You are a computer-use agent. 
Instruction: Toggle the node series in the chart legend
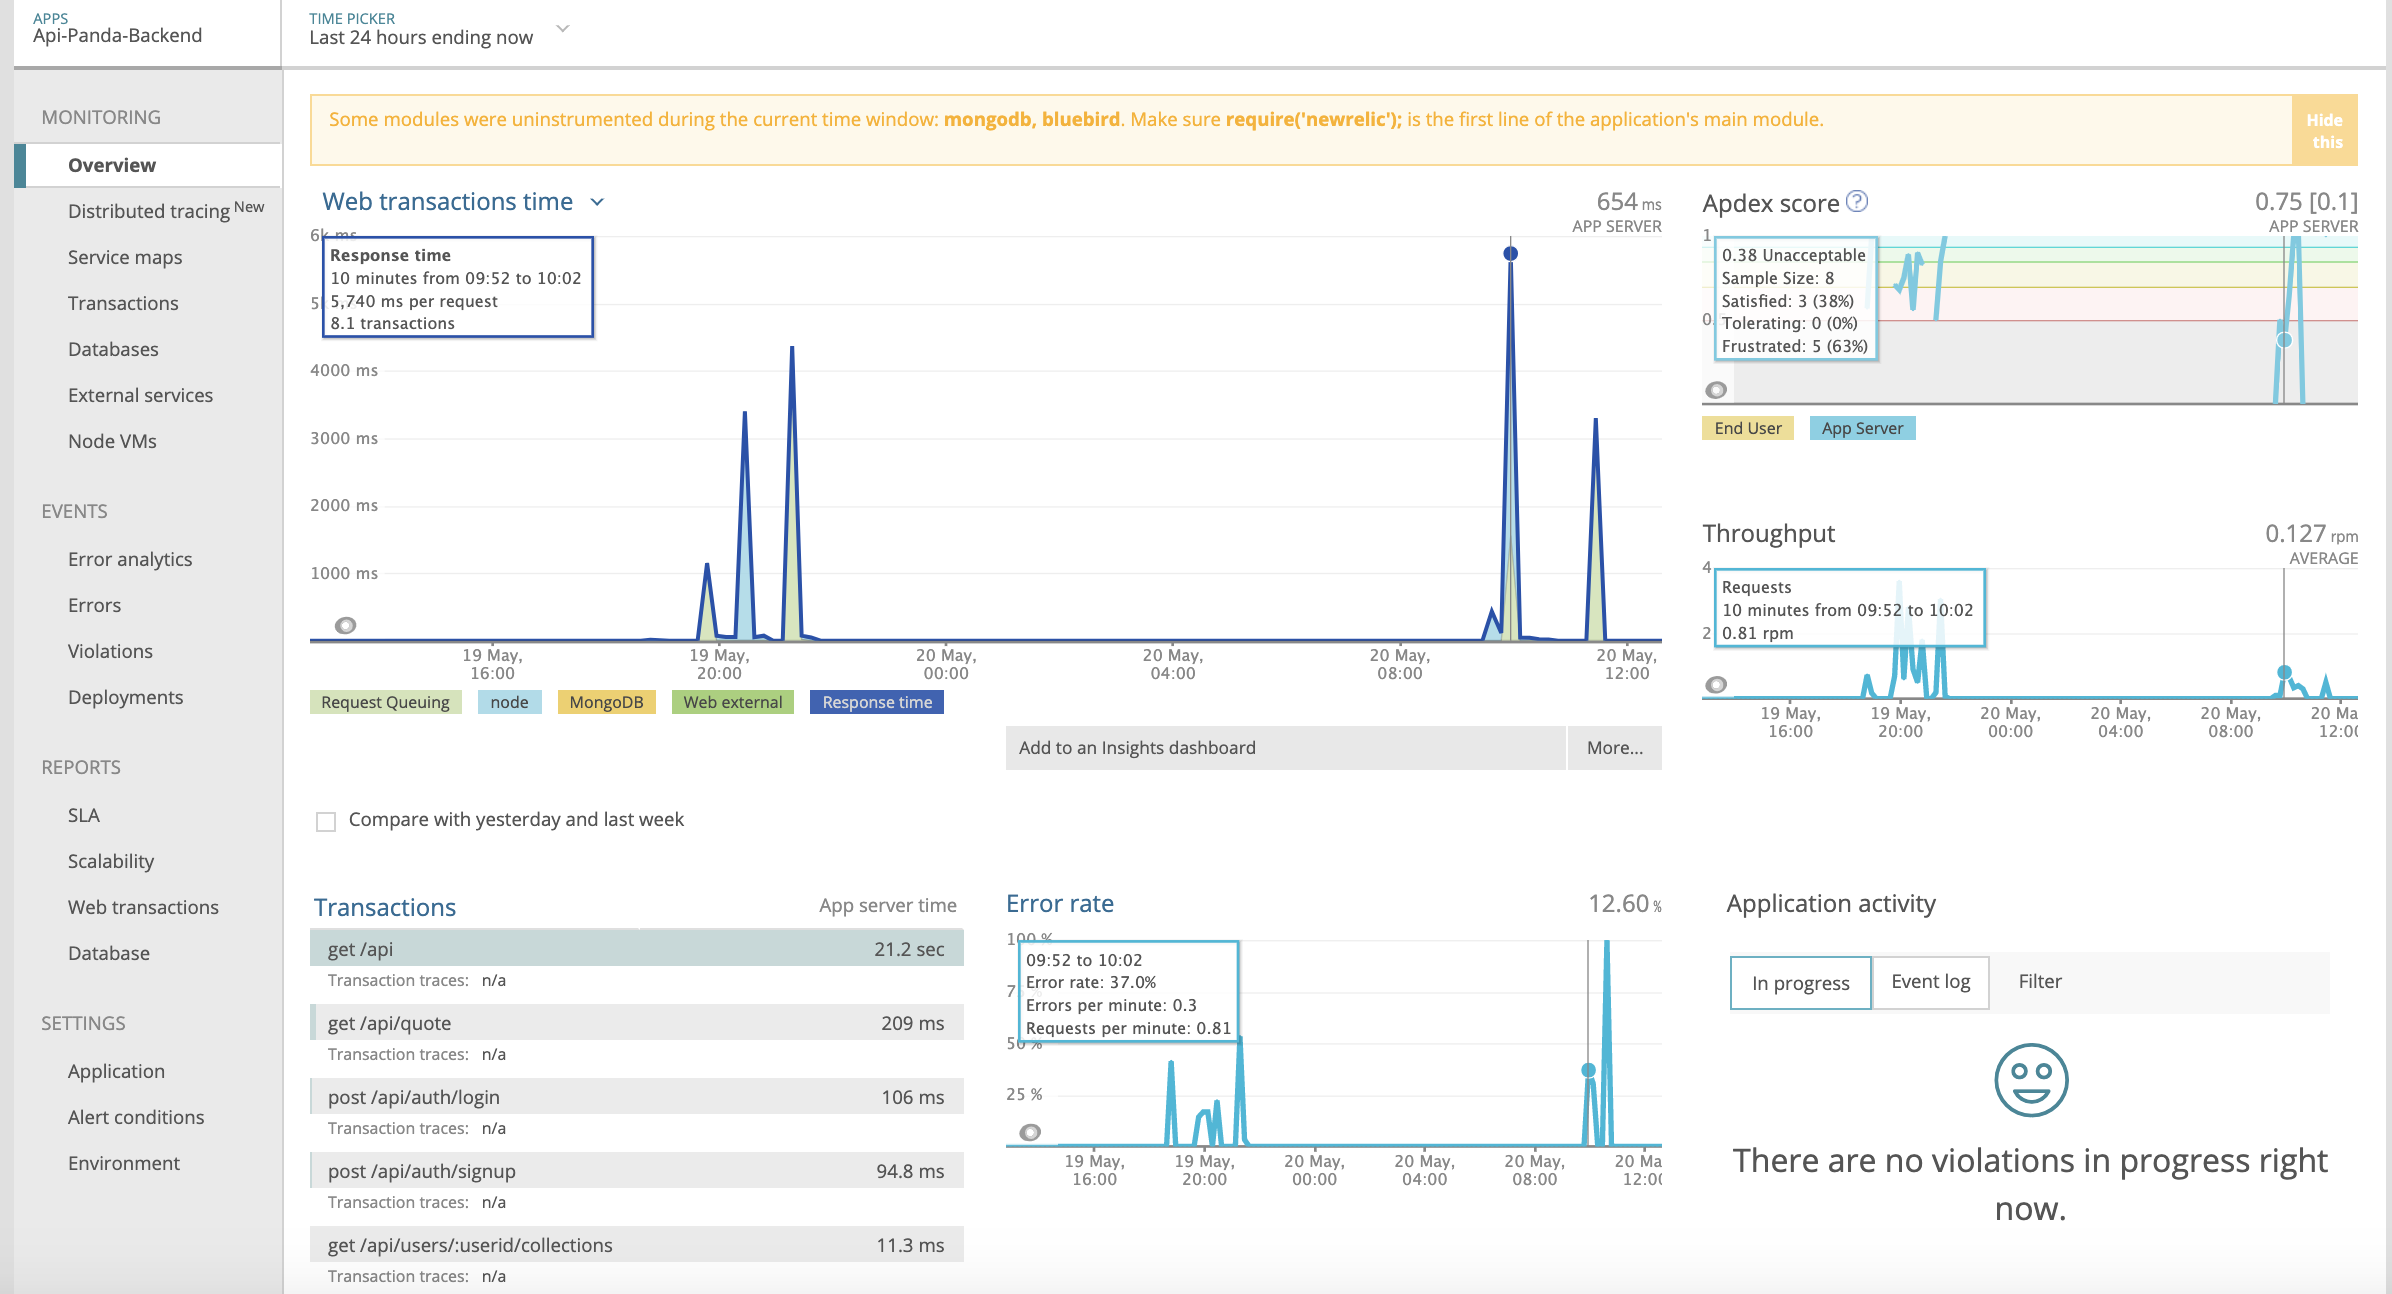(510, 701)
